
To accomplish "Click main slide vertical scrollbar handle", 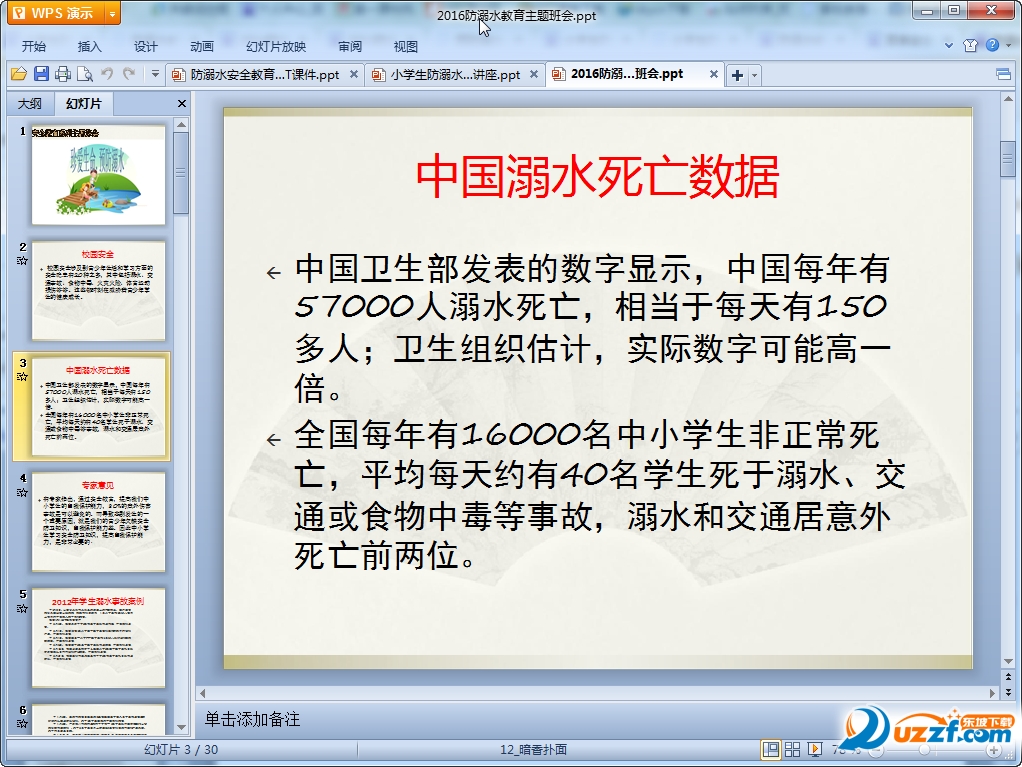I will tap(1008, 158).
